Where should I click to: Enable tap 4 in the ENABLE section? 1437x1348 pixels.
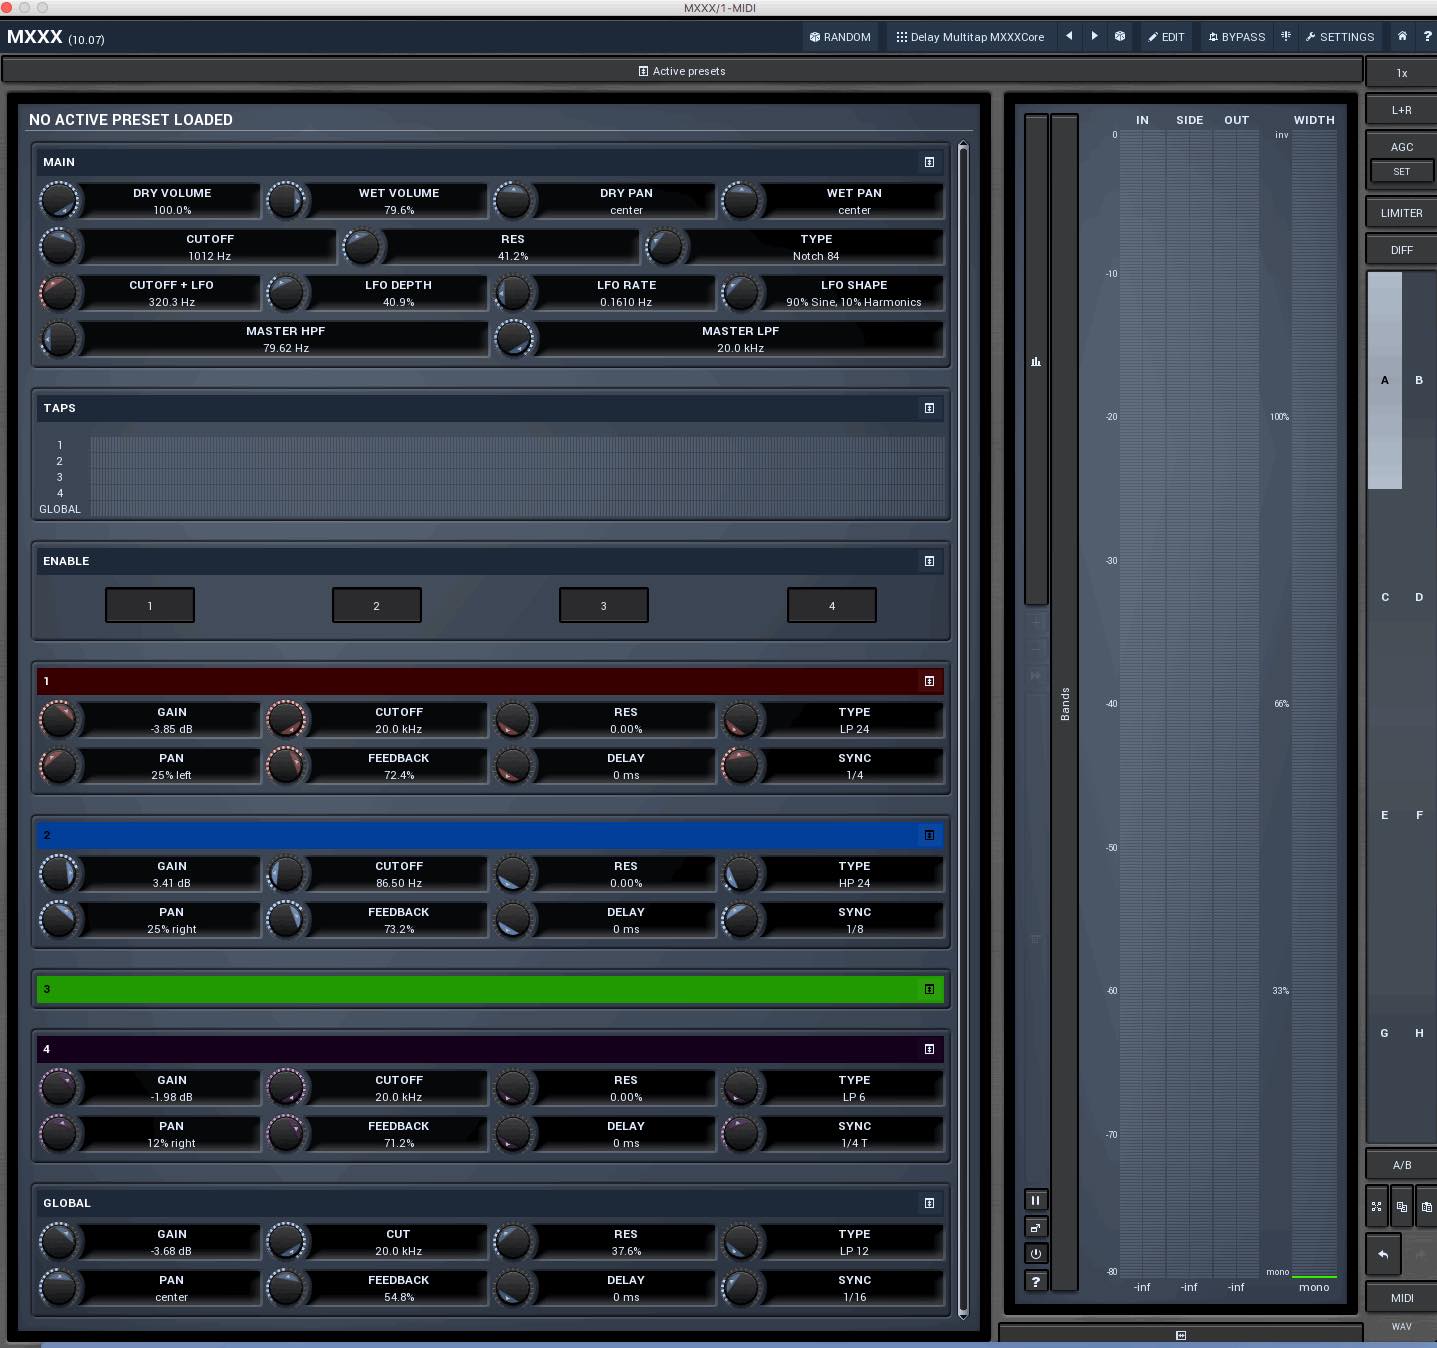tap(832, 605)
